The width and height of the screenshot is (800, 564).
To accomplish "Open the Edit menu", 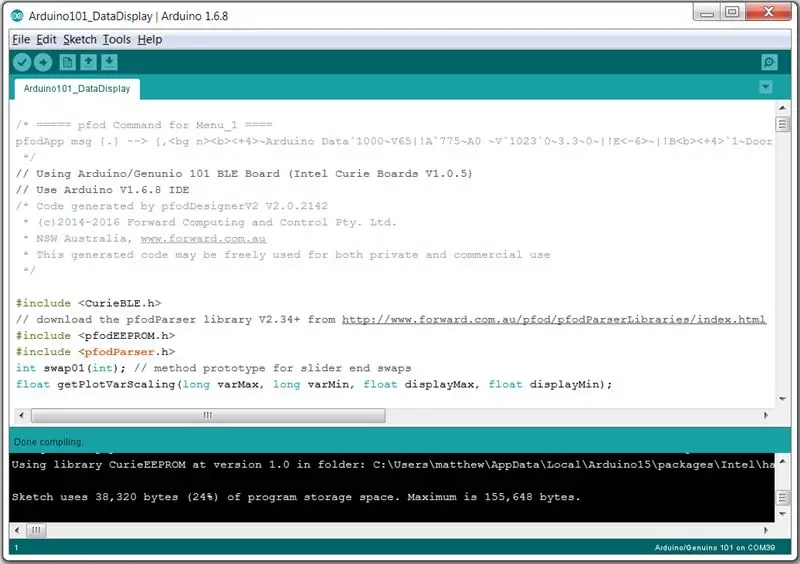I will click(46, 39).
